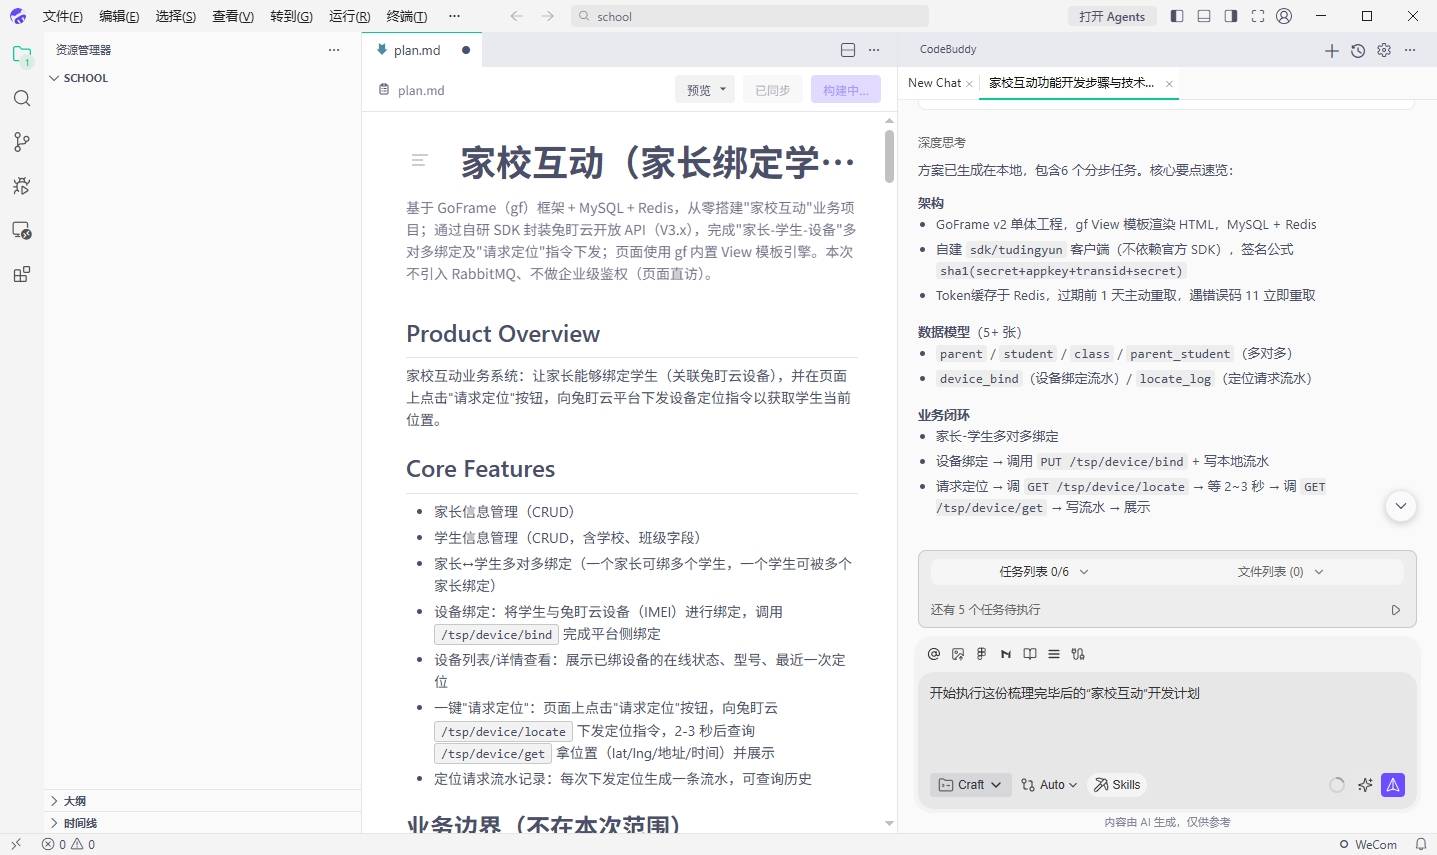The image size is (1437, 855).
Task: Expand the 文件列表 (0) file list
Action: click(1280, 572)
